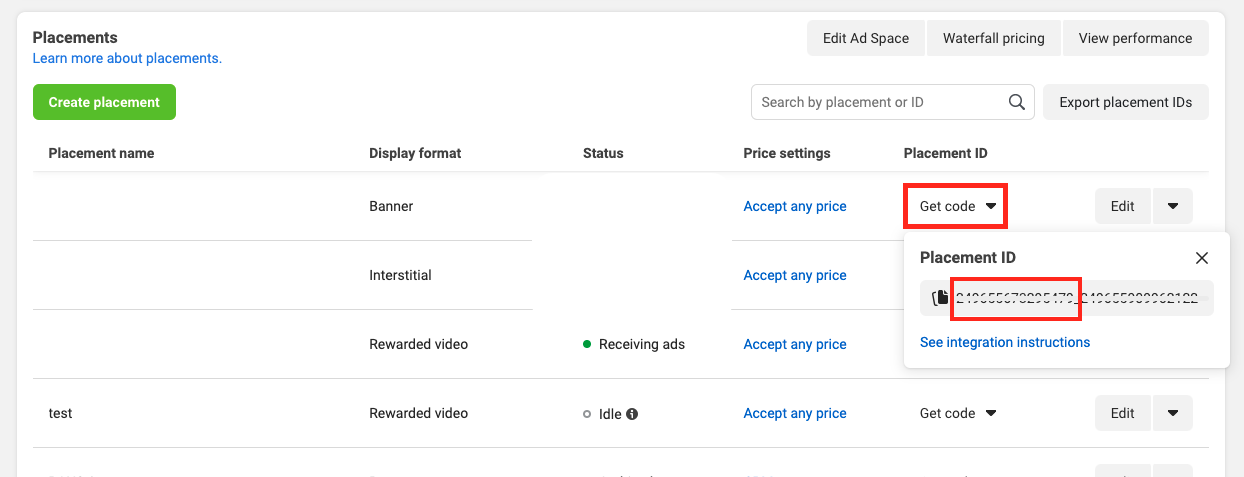Focus the Search by placement or ID field

(x=880, y=102)
